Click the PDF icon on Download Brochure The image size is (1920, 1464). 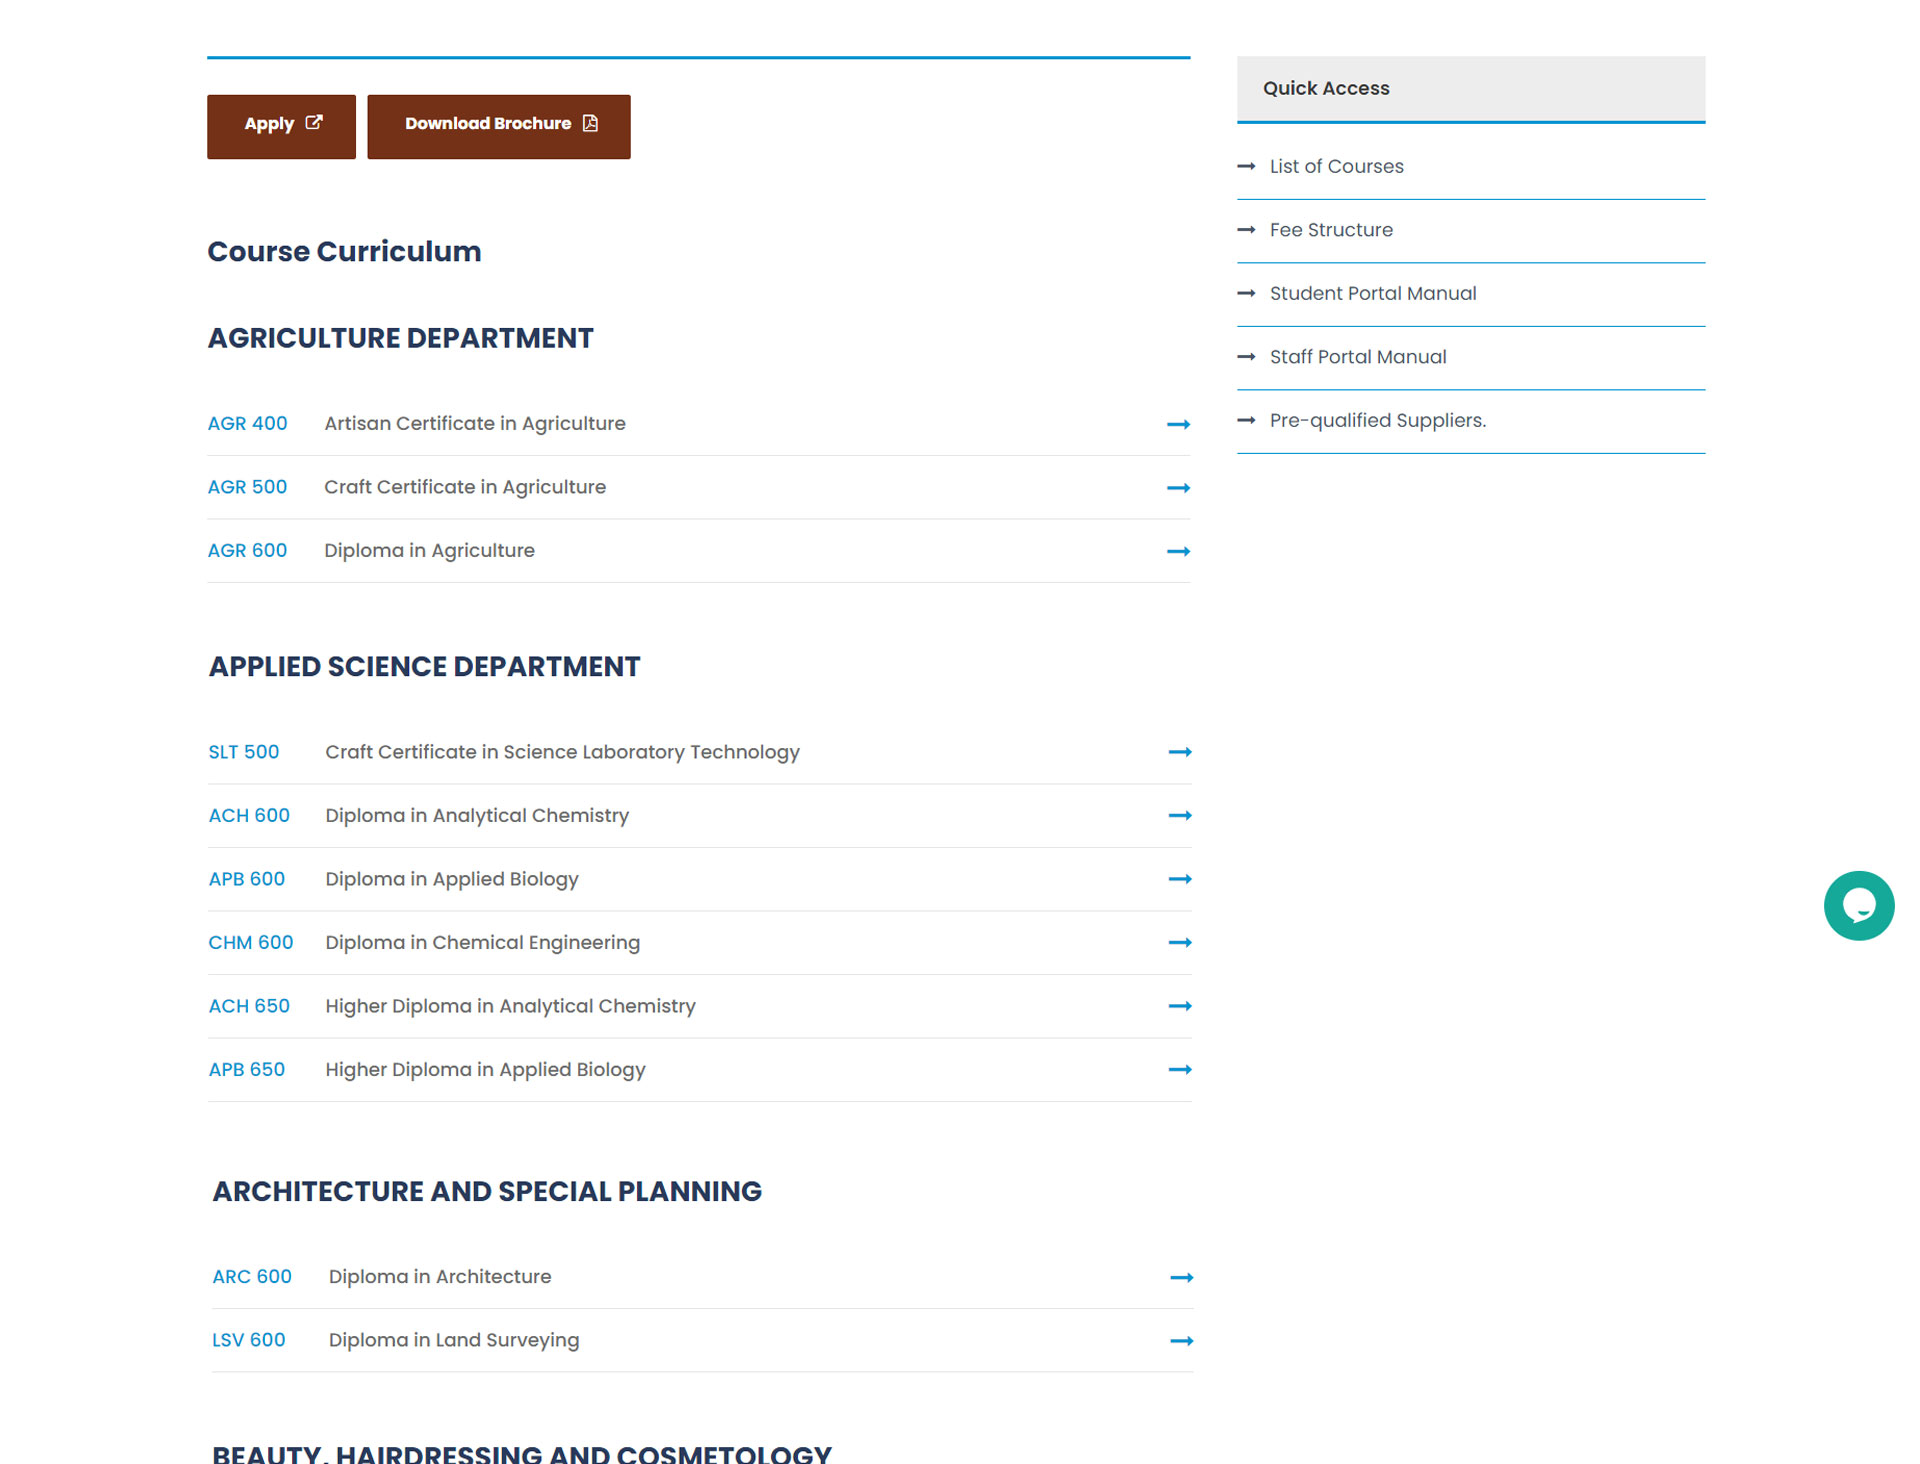590,123
